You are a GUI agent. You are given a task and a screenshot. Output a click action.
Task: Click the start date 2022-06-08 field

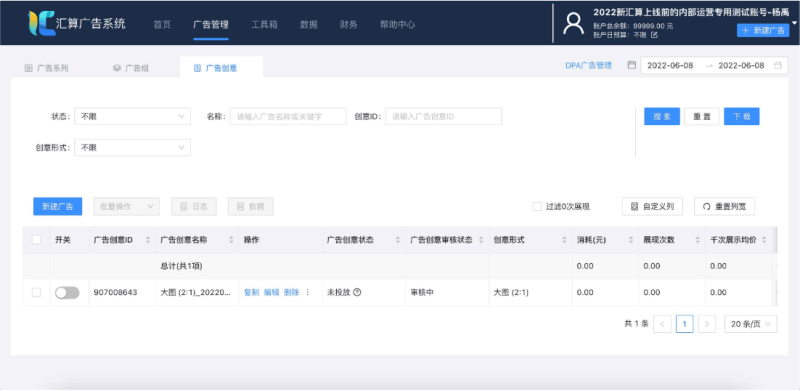(x=670, y=65)
